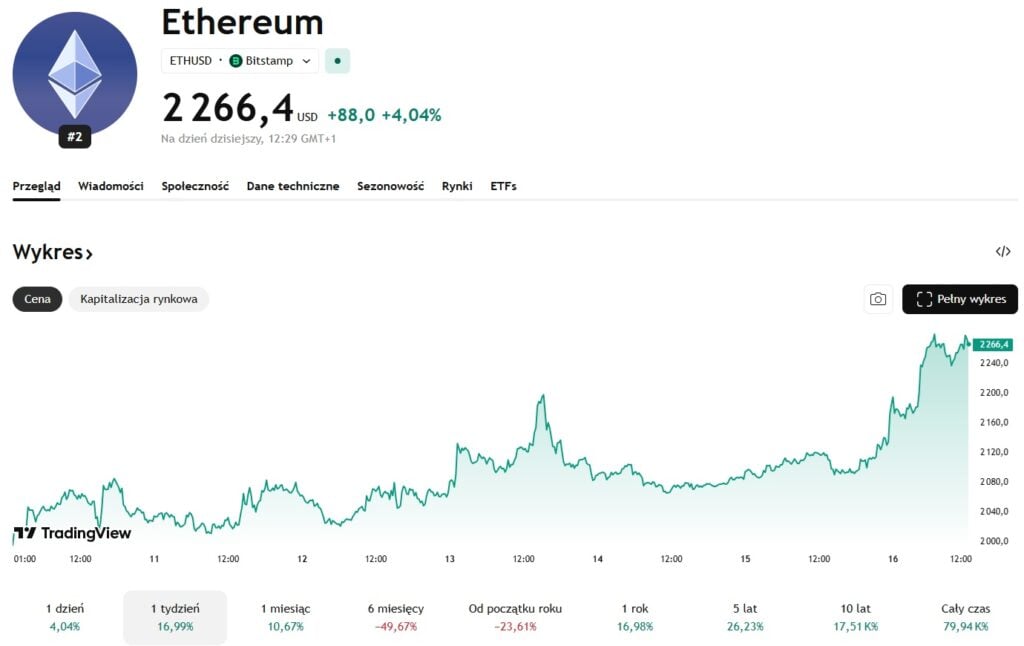Select the Cena chart toggle
The image size is (1024, 646).
pyautogui.click(x=38, y=299)
